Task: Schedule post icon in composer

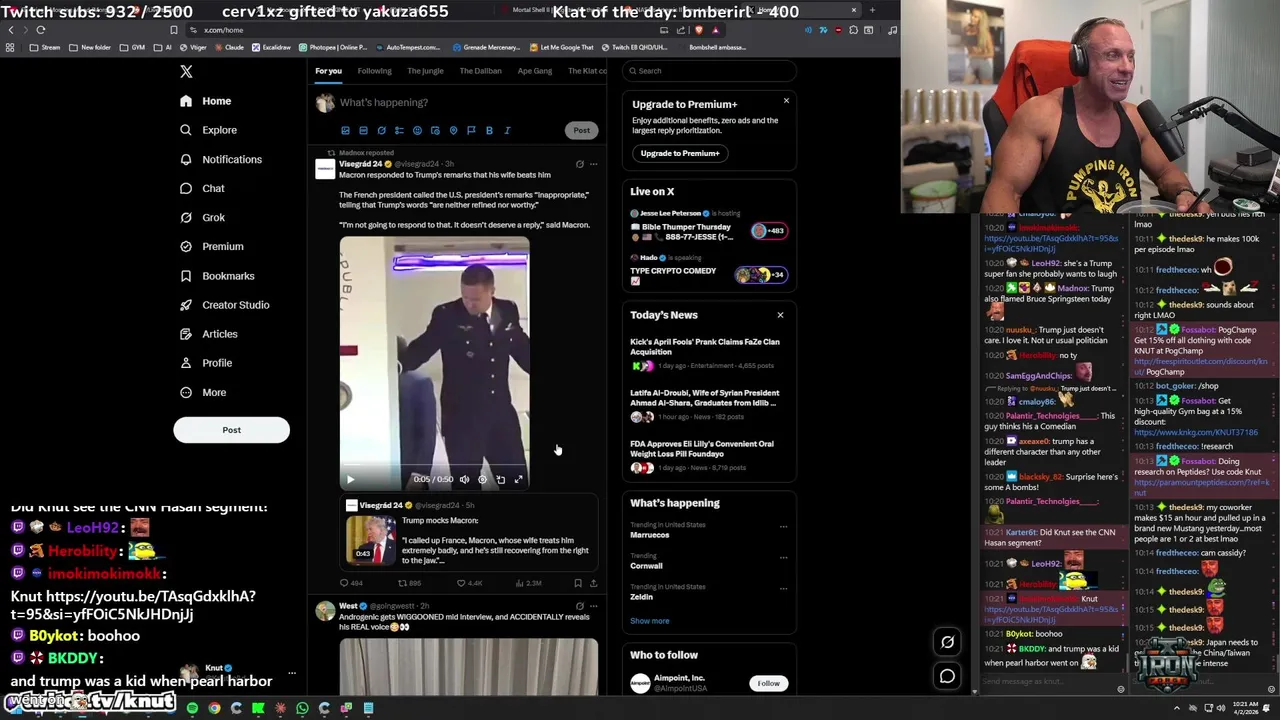Action: [x=435, y=130]
